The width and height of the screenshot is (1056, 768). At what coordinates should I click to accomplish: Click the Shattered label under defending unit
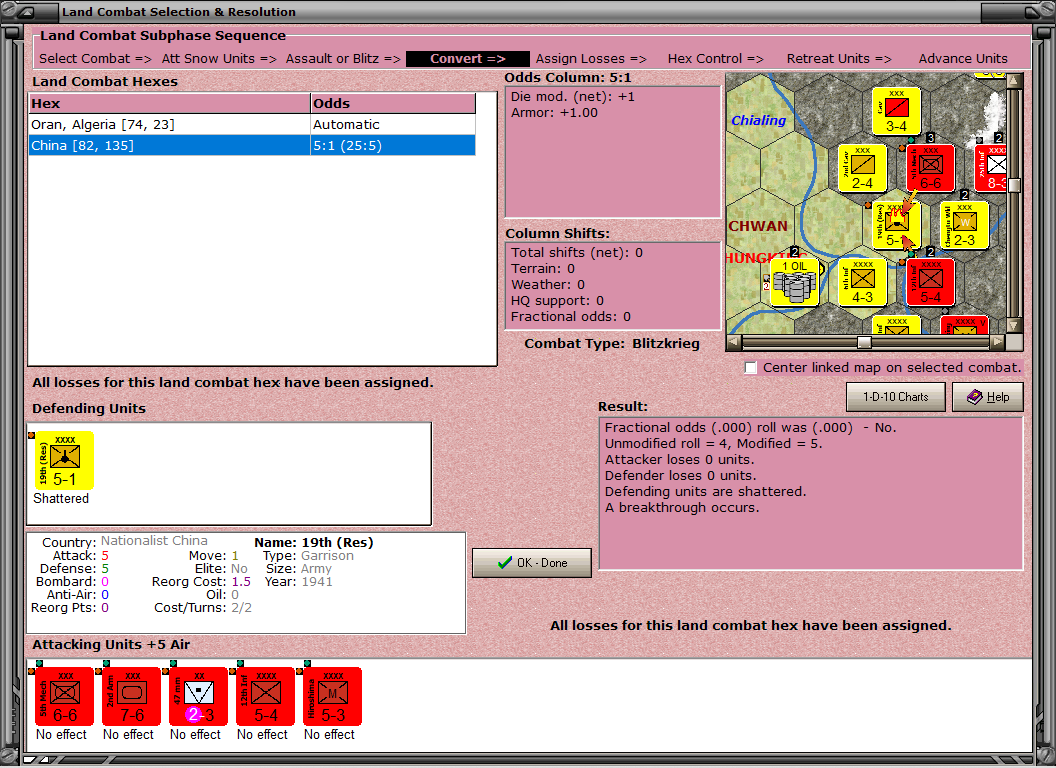click(x=61, y=499)
